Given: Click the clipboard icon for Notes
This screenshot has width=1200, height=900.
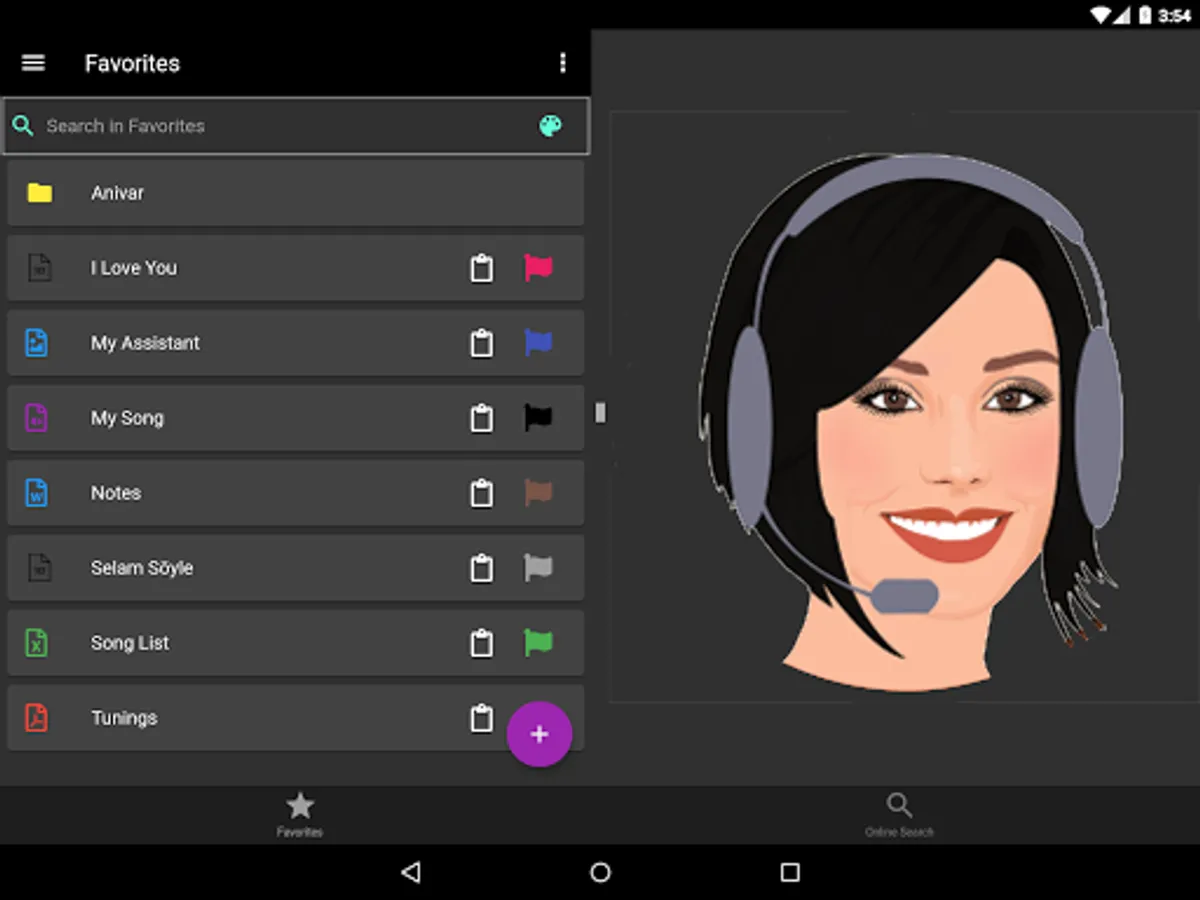Looking at the screenshot, I should pyautogui.click(x=481, y=493).
